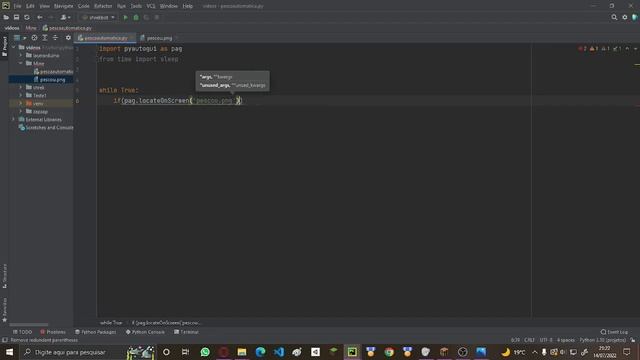Click Save All disk icon in toolbar
This screenshot has height=360, width=640.
(16, 18)
